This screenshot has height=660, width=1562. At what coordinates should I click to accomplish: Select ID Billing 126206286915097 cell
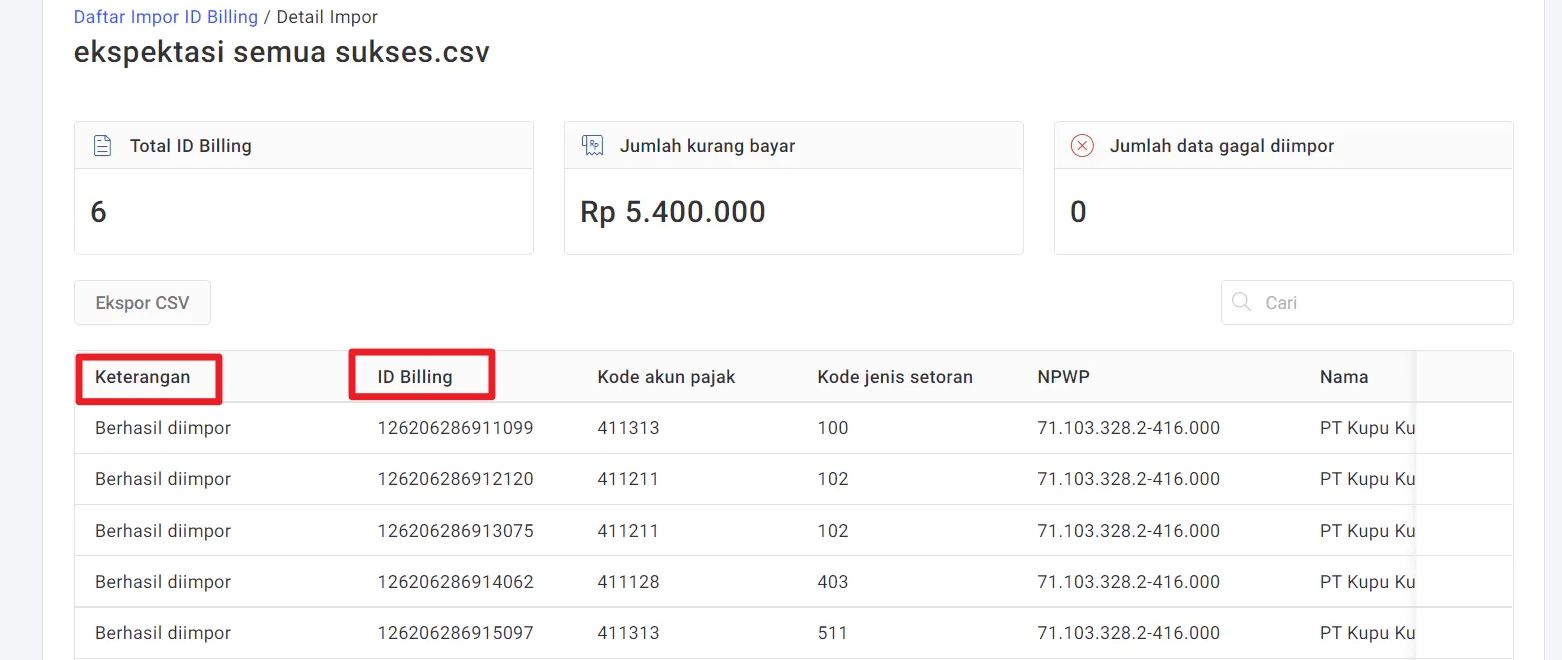455,633
